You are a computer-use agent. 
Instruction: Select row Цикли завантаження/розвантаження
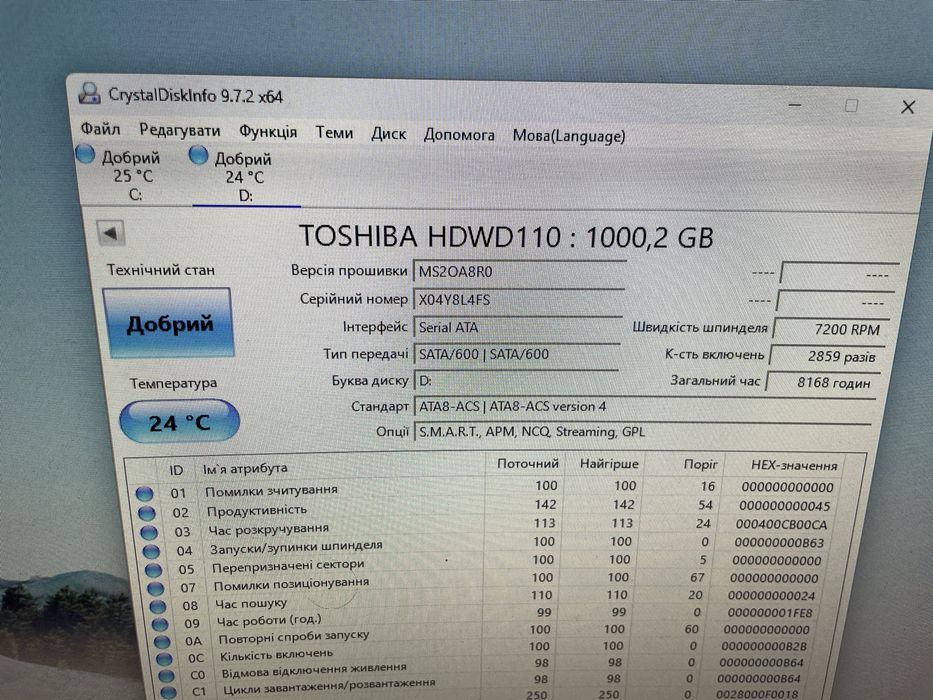(x=485, y=685)
